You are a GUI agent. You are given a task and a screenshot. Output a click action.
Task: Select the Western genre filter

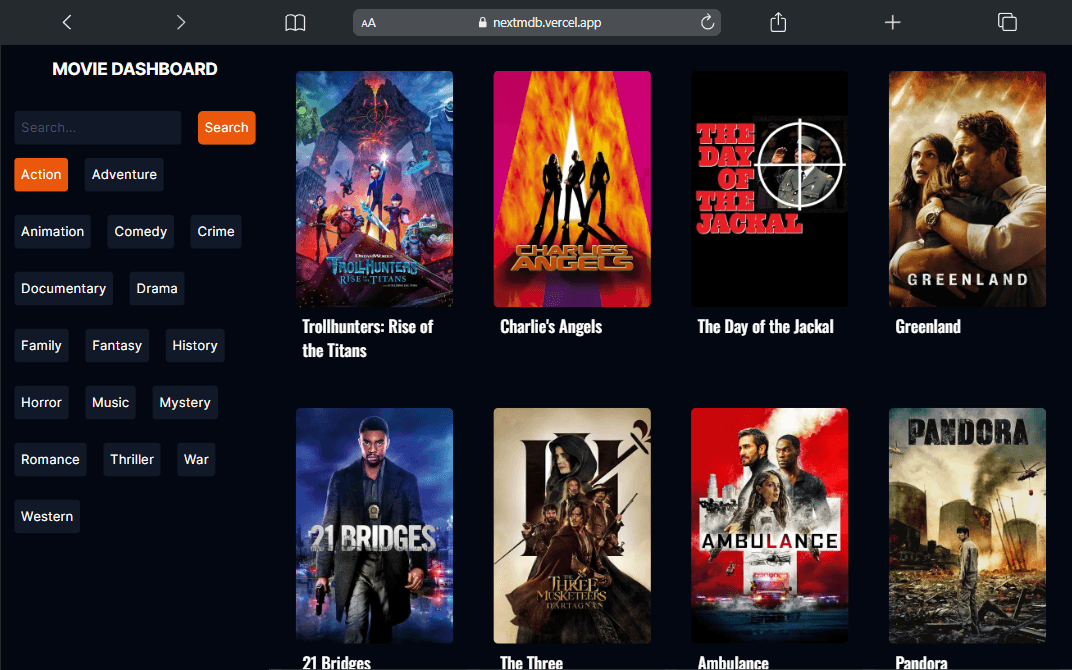coord(47,516)
